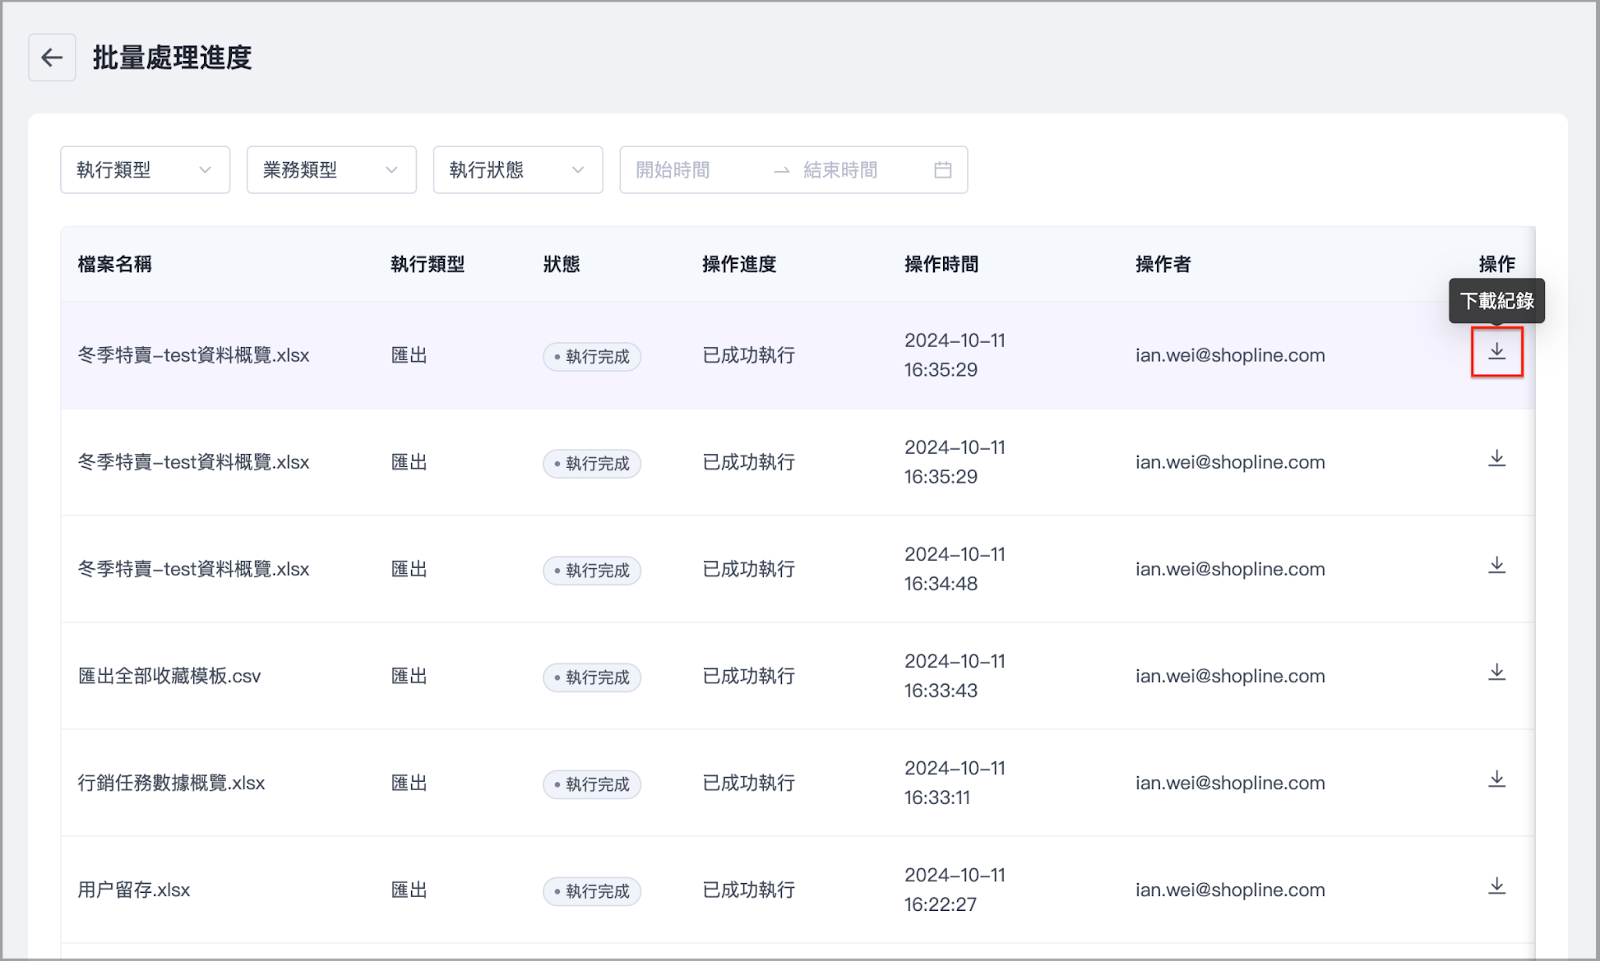Click the 行銷任務數據概覽.xlsx file name
The width and height of the screenshot is (1600, 961).
[x=171, y=783]
